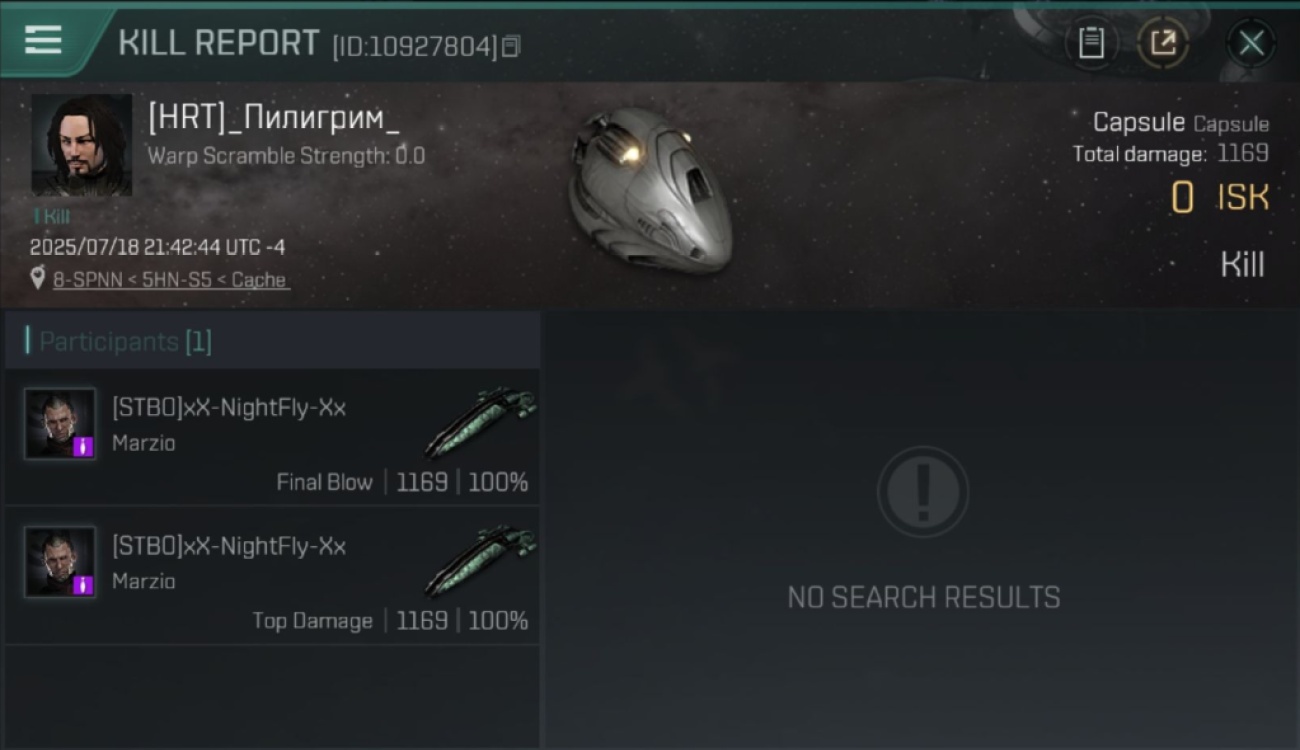The image size is (1300, 750).
Task: Click the clipboard report icon
Action: point(1091,43)
